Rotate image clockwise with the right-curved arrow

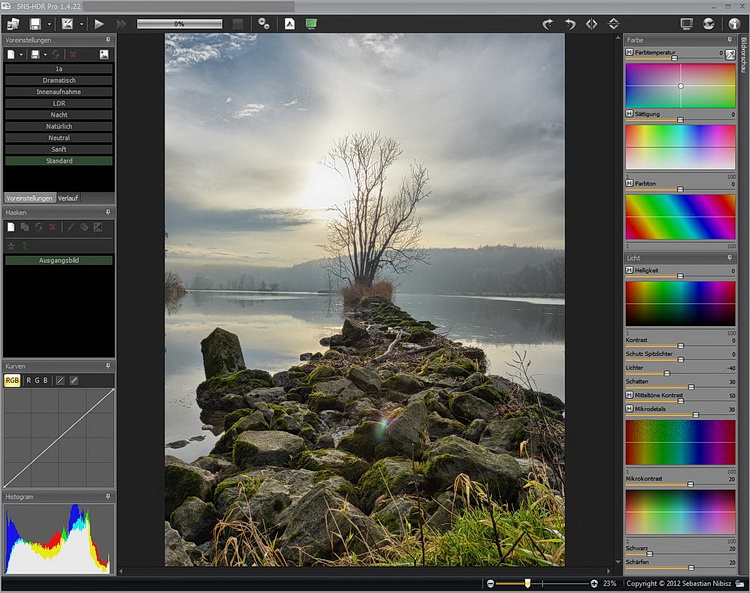tap(548, 24)
